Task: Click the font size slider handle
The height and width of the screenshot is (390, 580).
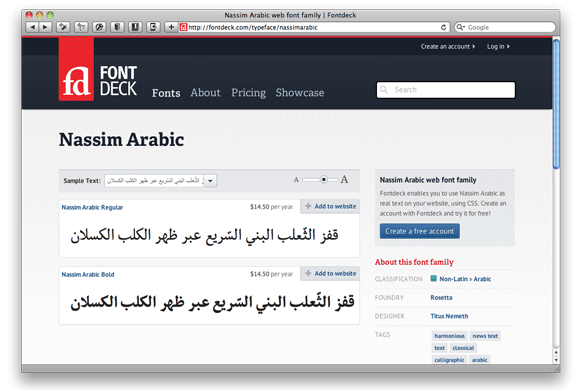Action: click(x=324, y=179)
